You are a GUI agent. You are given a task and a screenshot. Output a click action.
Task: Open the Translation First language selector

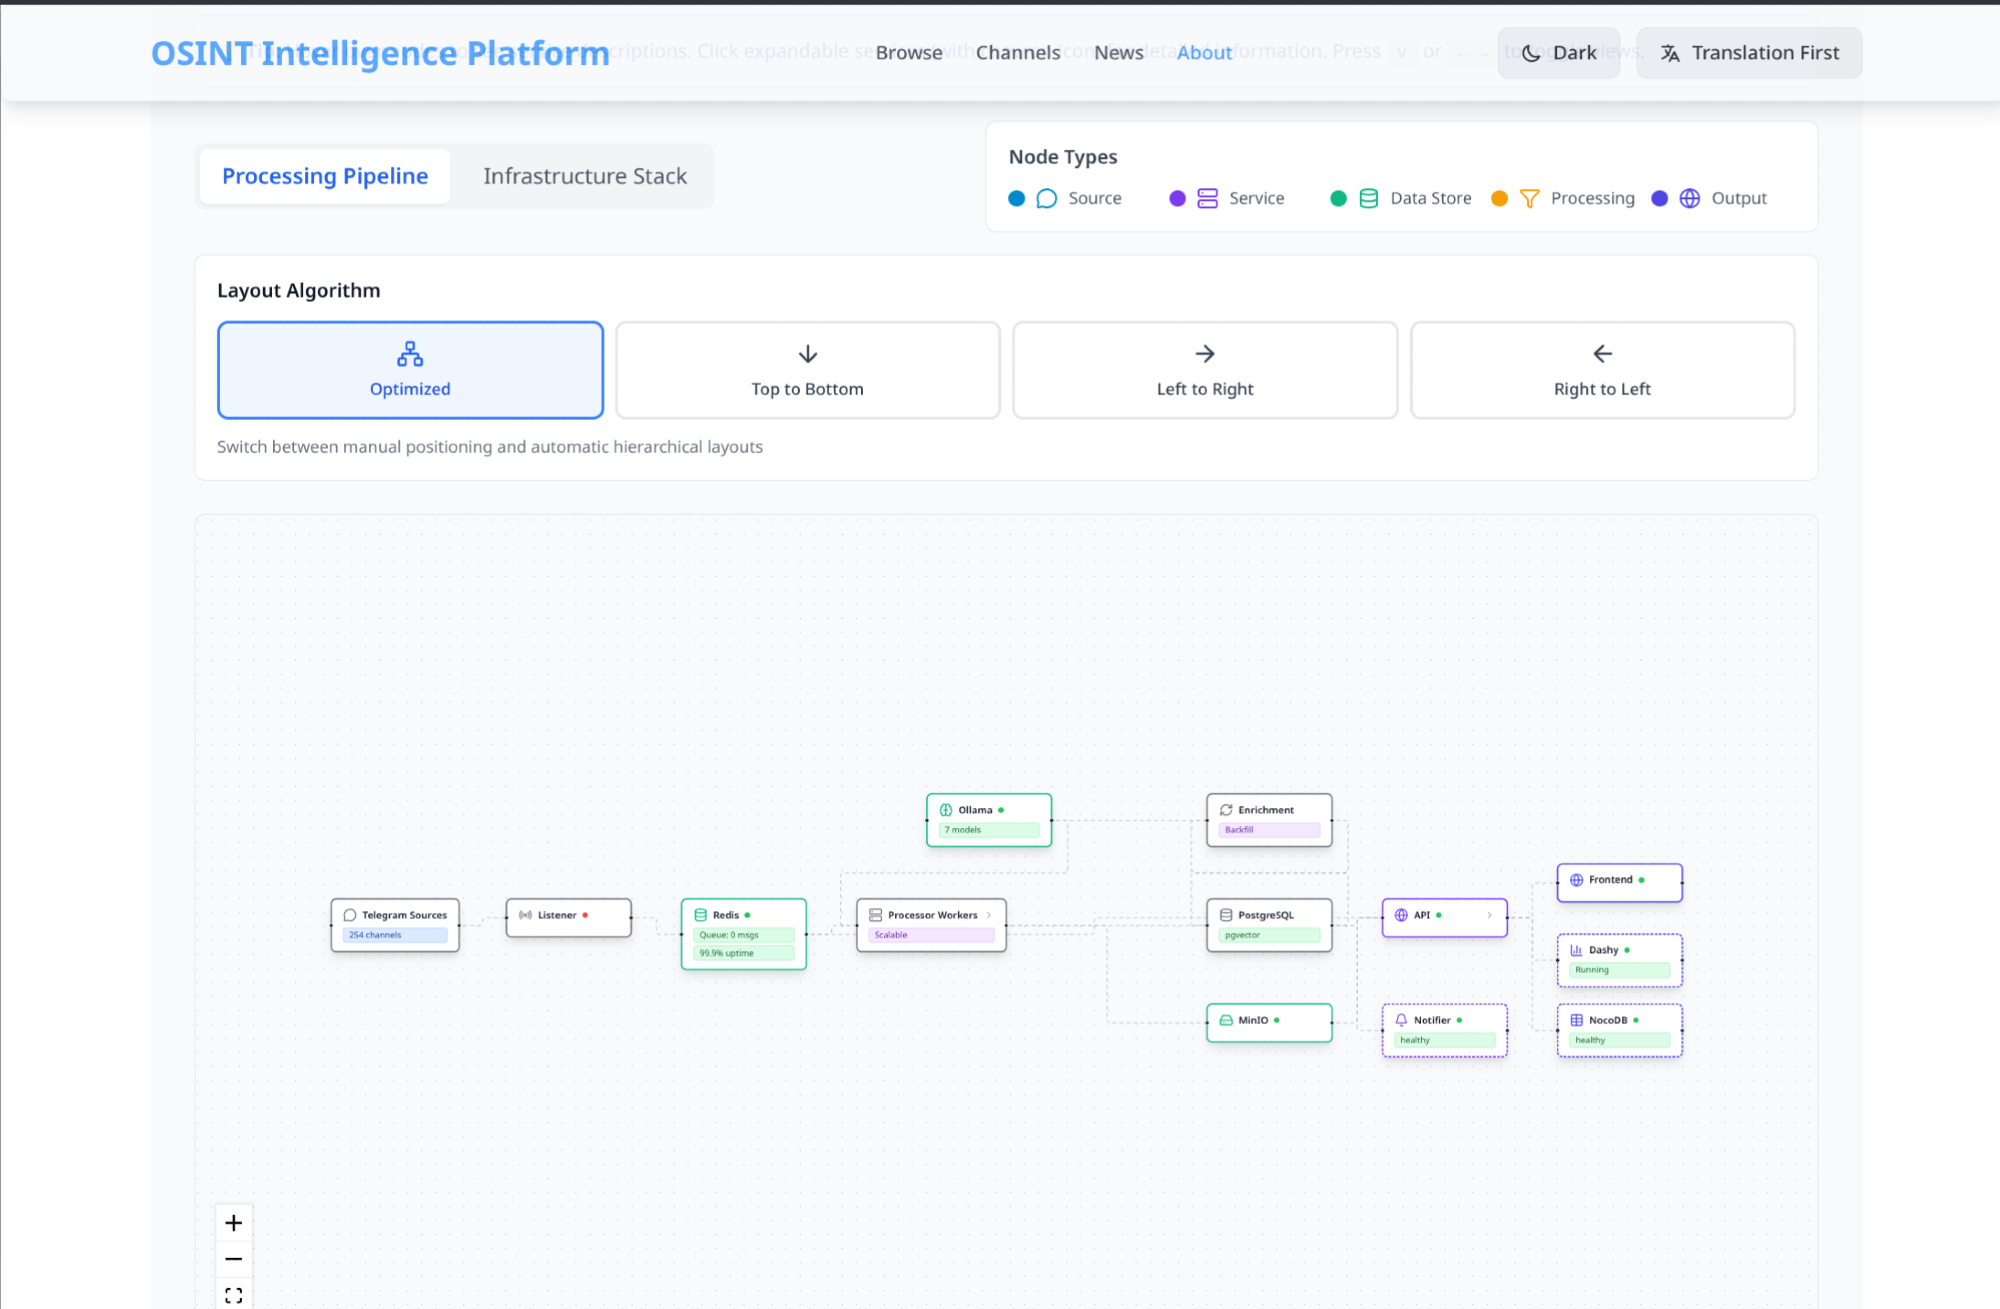(1749, 53)
